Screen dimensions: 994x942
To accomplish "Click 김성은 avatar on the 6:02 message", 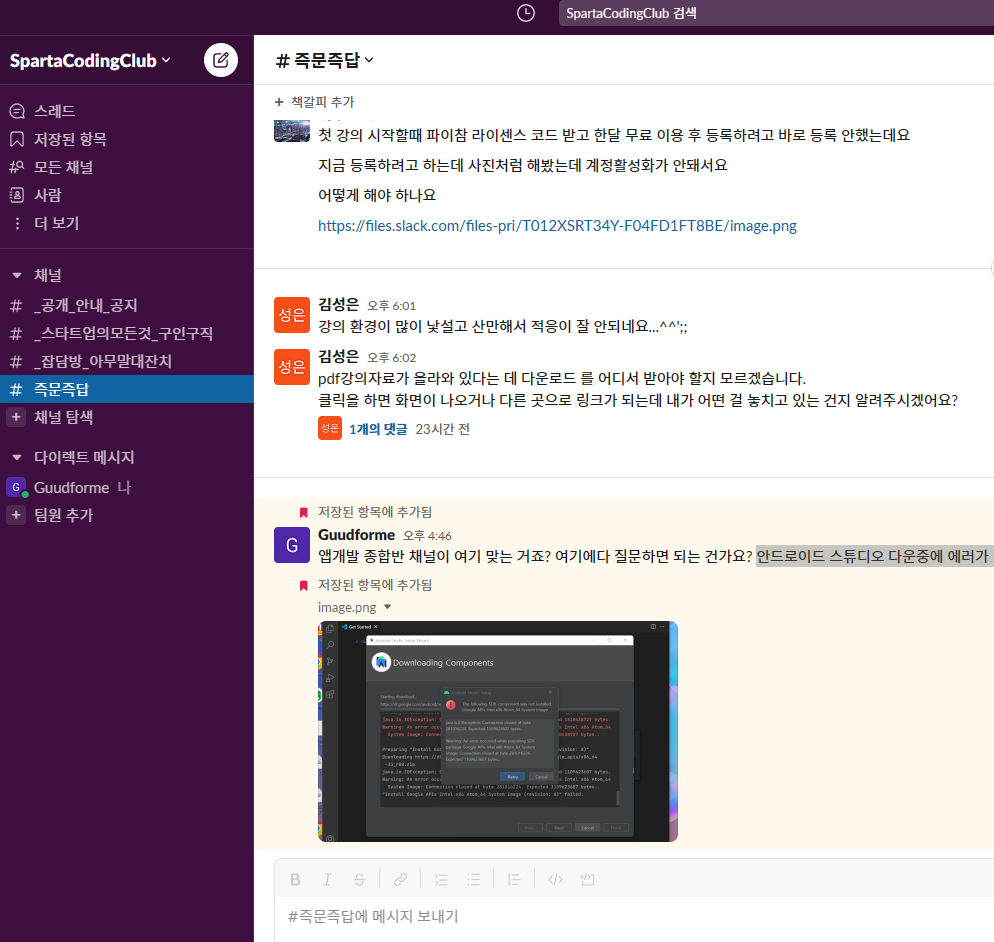I will (x=292, y=366).
